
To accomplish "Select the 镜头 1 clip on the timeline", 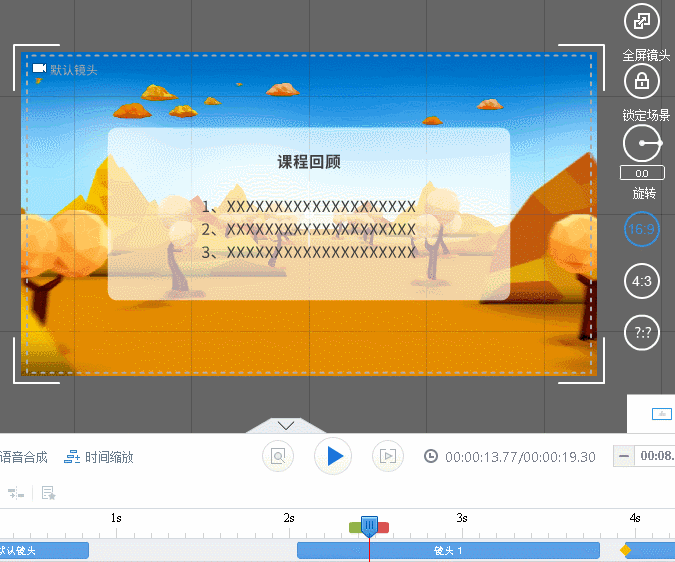I will click(448, 550).
